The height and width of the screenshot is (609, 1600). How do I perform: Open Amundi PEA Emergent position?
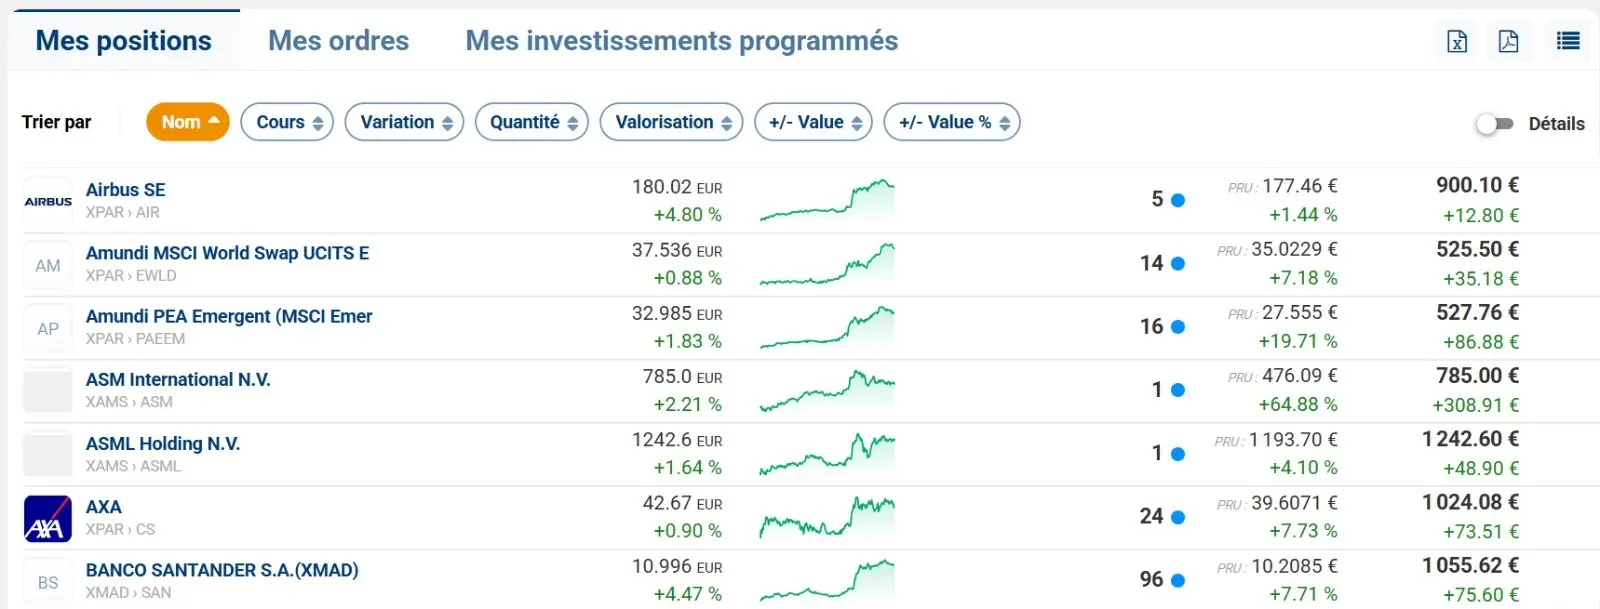tap(229, 316)
